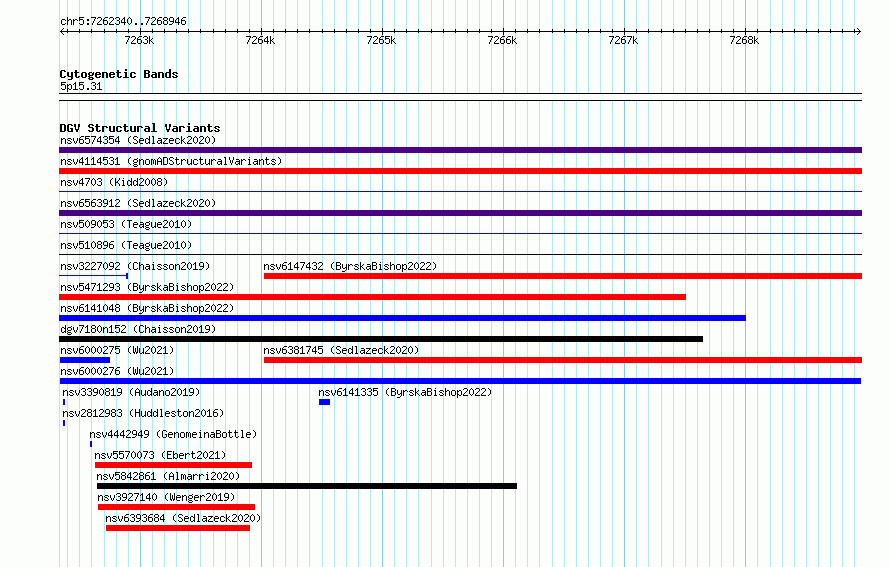
Task: Click the 7266k ruler tick label
Action: pyautogui.click(x=502, y=40)
